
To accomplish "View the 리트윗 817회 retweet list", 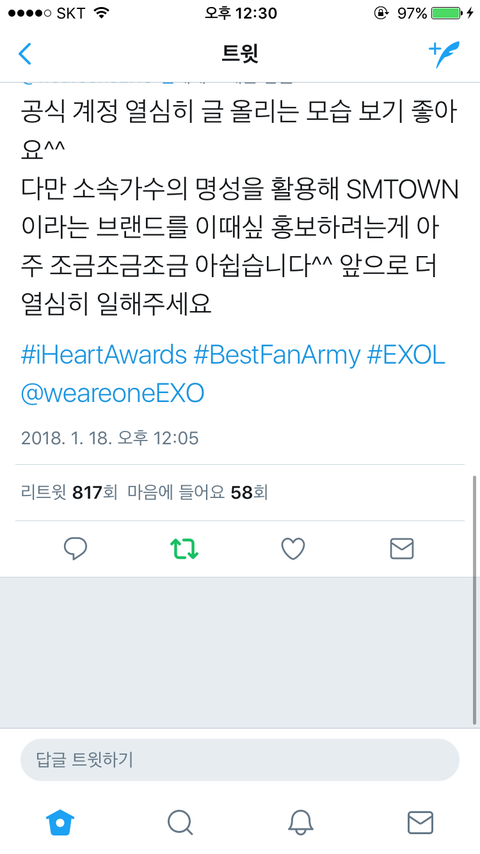I will (69, 493).
